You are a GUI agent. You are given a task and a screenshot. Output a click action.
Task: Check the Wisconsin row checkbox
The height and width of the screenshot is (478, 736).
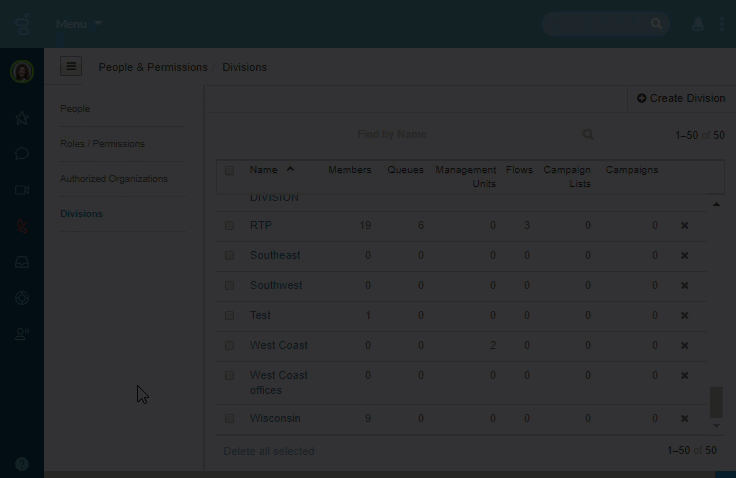229,418
